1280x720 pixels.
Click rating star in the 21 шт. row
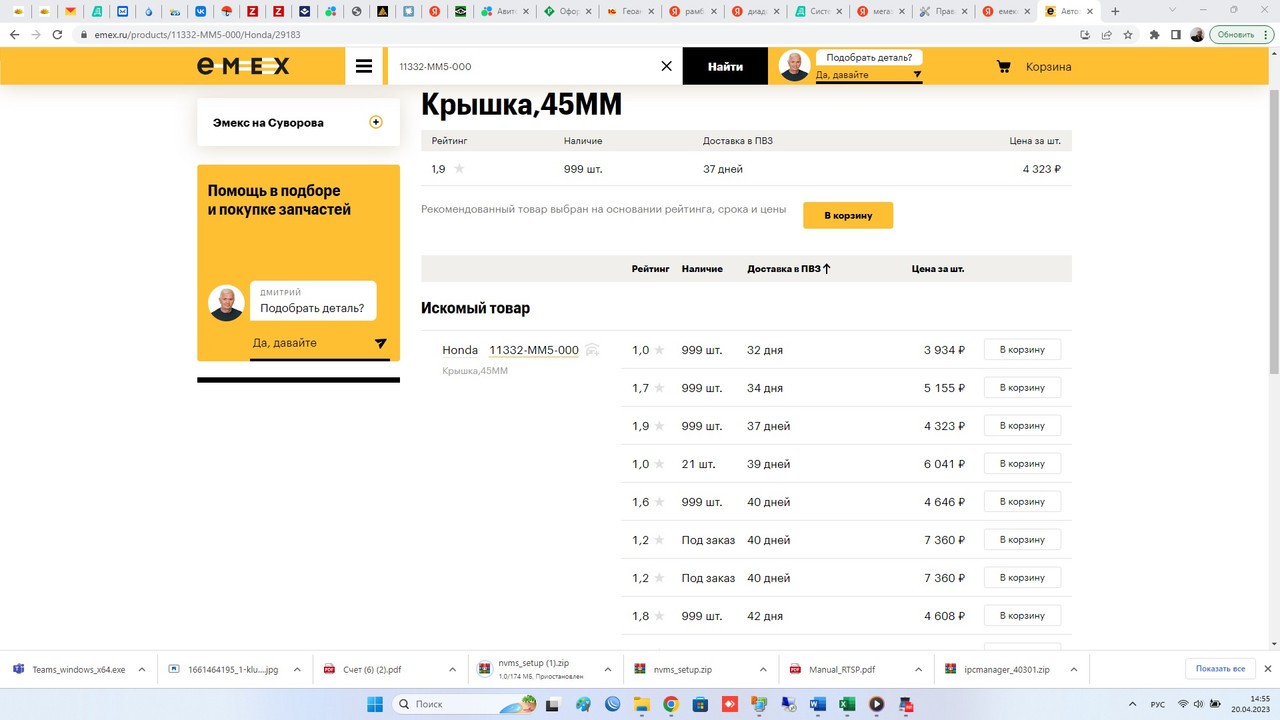point(659,464)
